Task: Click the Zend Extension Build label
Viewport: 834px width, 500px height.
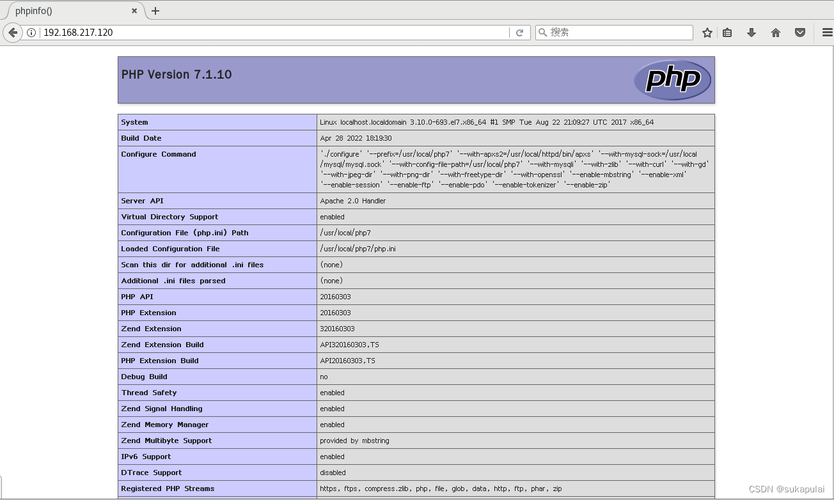Action: 162,345
